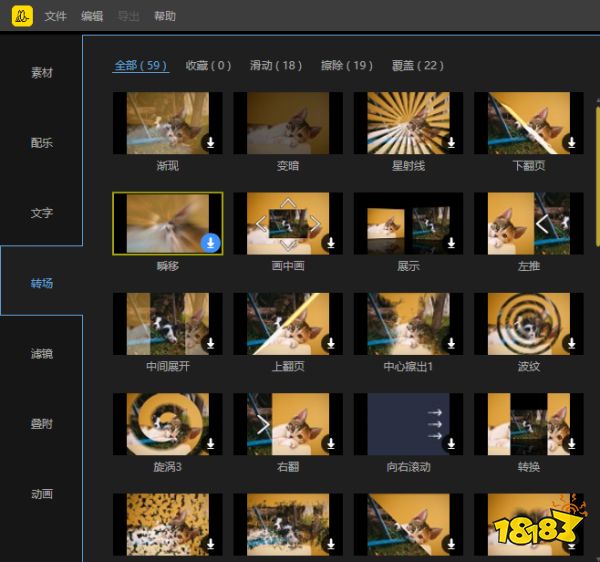Switch to the 滑动 (18) category tab
The height and width of the screenshot is (562, 600).
coord(276,65)
